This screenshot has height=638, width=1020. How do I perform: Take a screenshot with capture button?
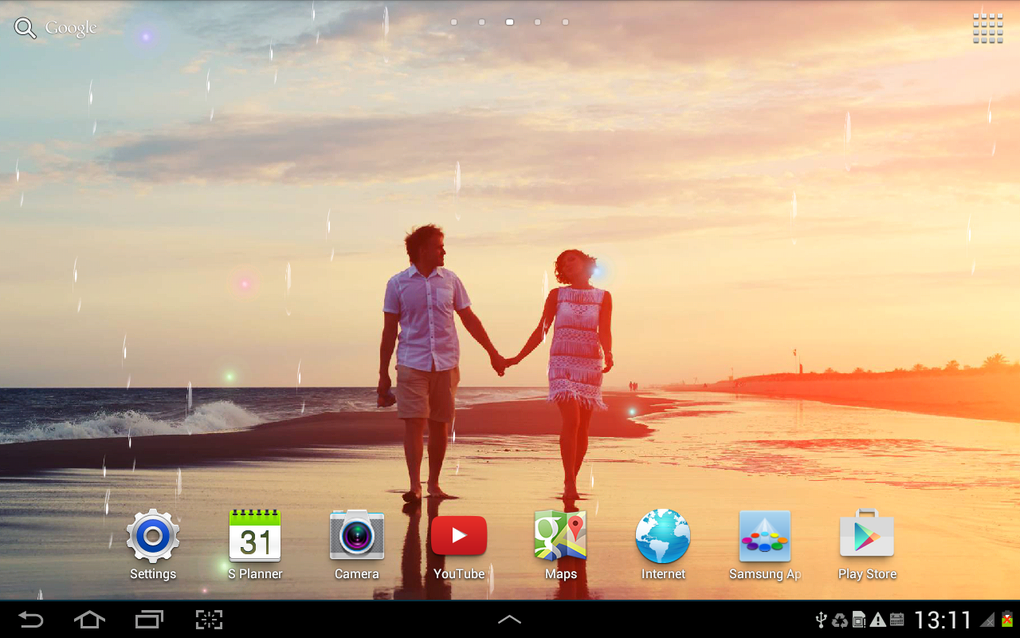click(209, 620)
